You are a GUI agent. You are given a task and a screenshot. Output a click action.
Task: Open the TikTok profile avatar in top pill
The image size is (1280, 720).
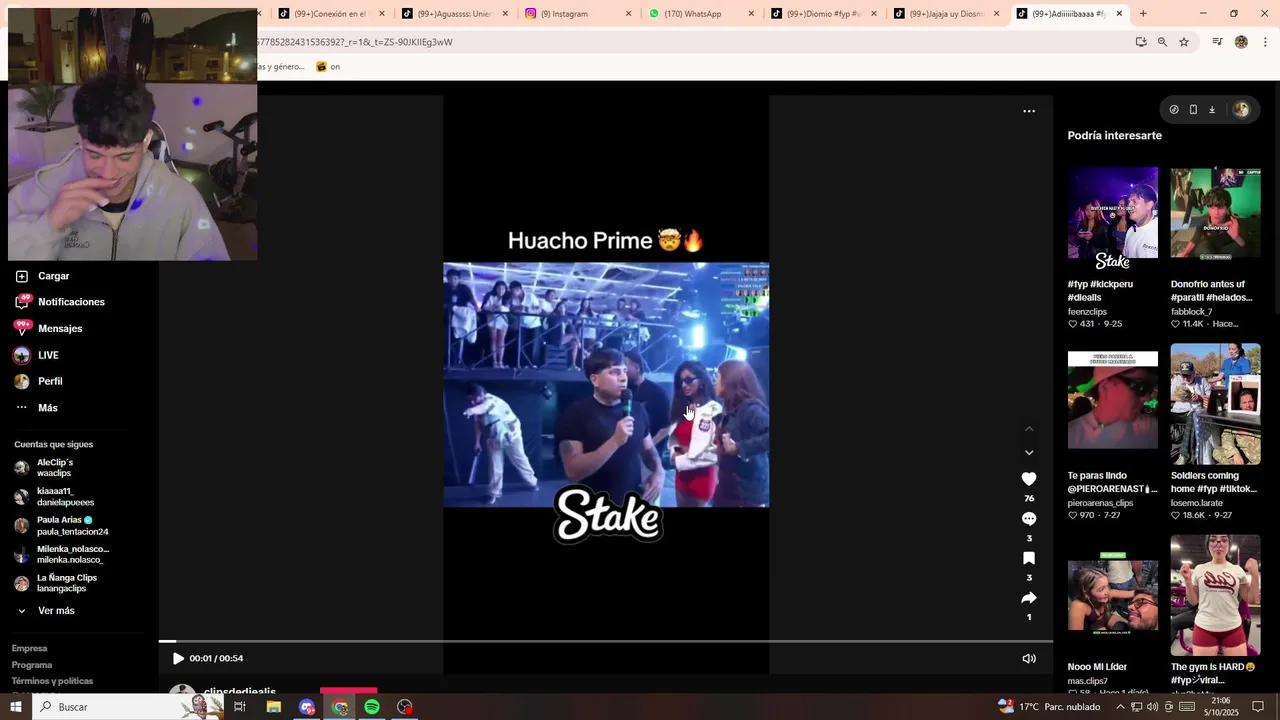(x=1241, y=110)
